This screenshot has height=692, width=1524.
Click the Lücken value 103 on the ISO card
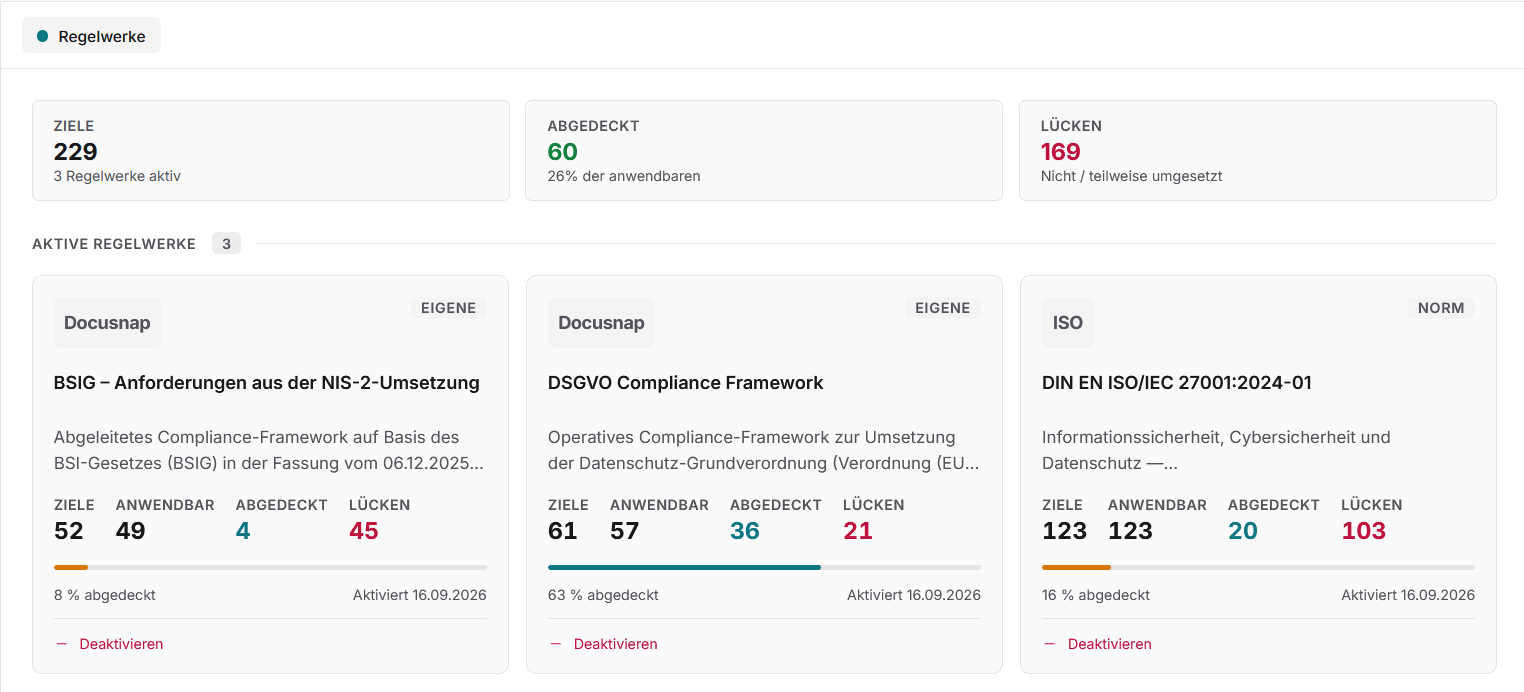coord(1364,531)
